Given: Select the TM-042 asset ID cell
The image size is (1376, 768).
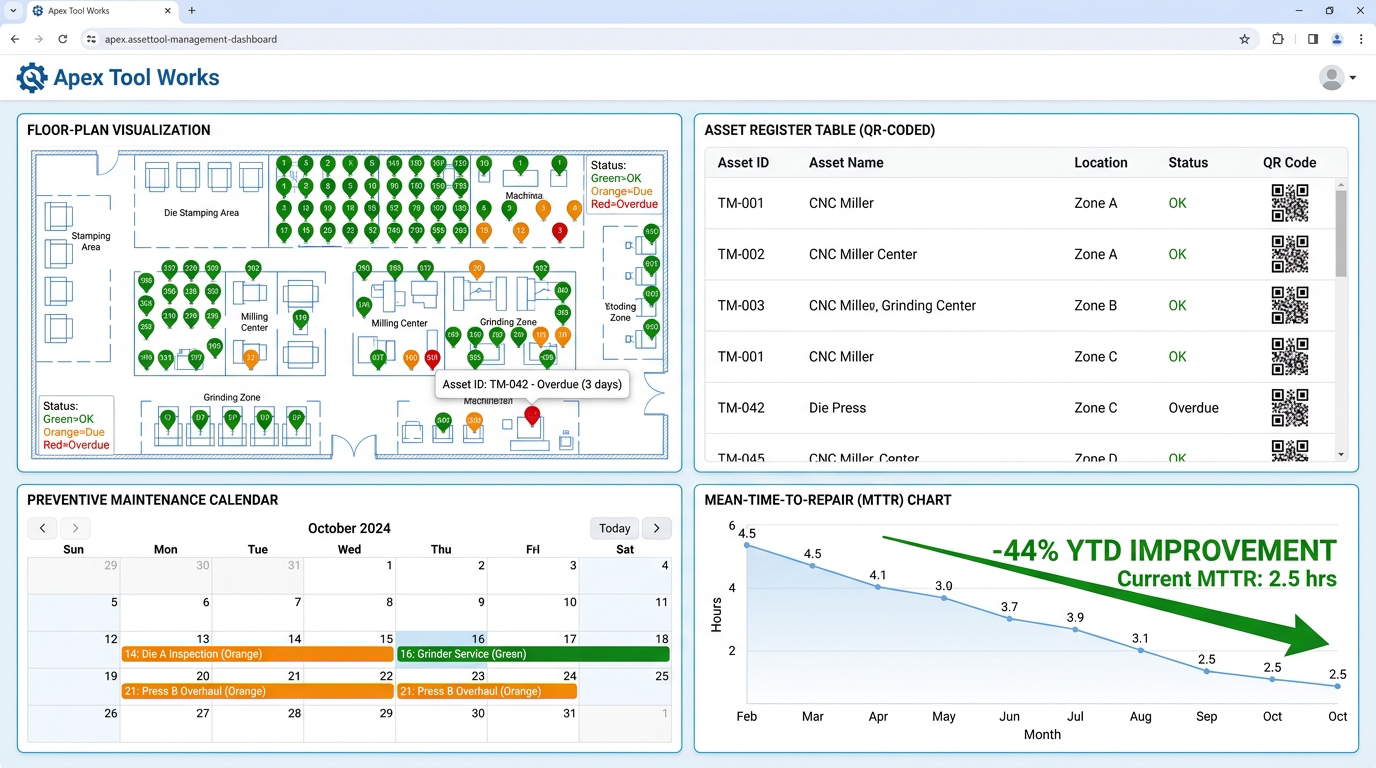Looking at the screenshot, I should coord(741,408).
